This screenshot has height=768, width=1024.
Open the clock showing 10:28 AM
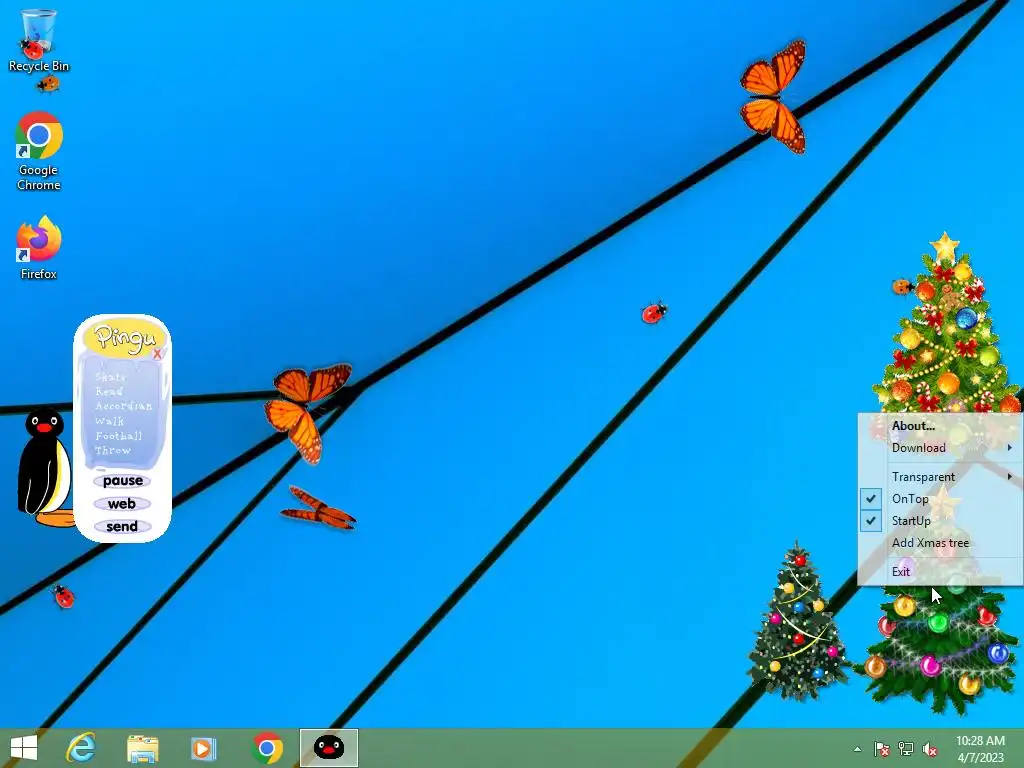tap(980, 748)
